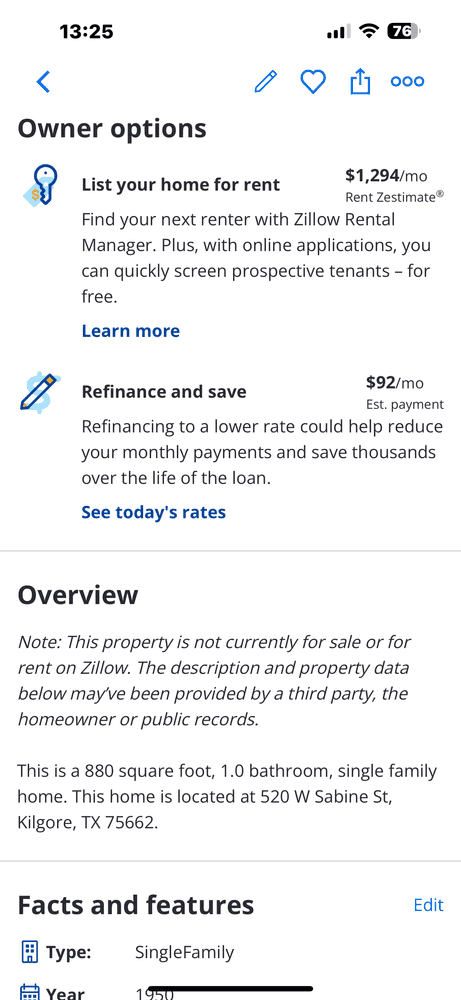Screen dimensions: 461x1000
Task: Save home with the heart icon
Action: 313,82
